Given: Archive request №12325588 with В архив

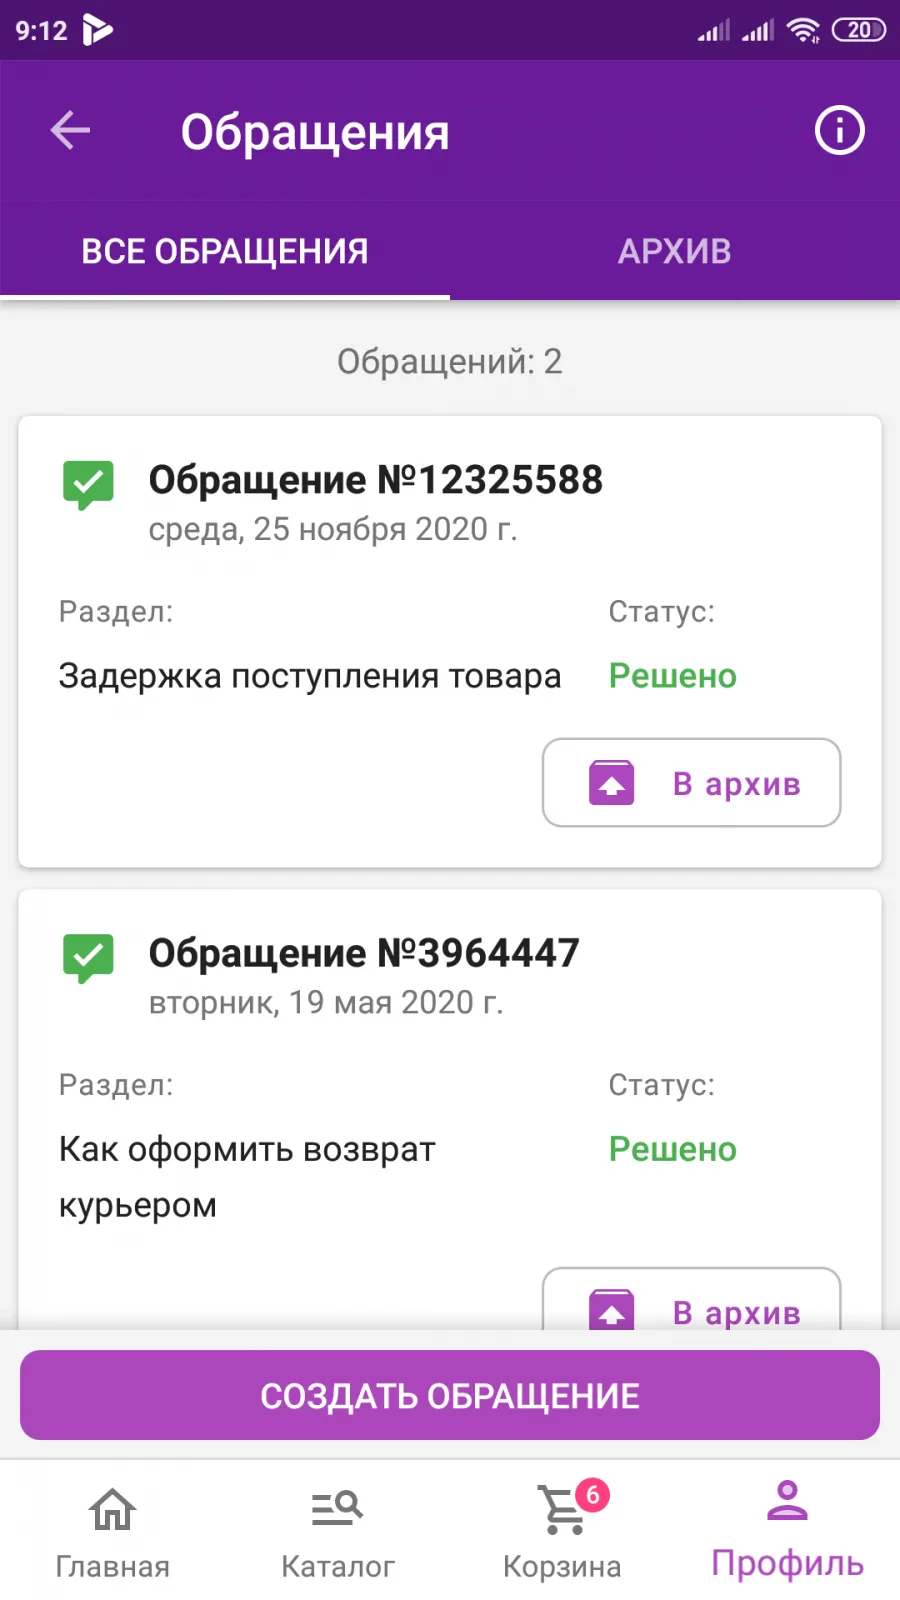Looking at the screenshot, I should (691, 783).
